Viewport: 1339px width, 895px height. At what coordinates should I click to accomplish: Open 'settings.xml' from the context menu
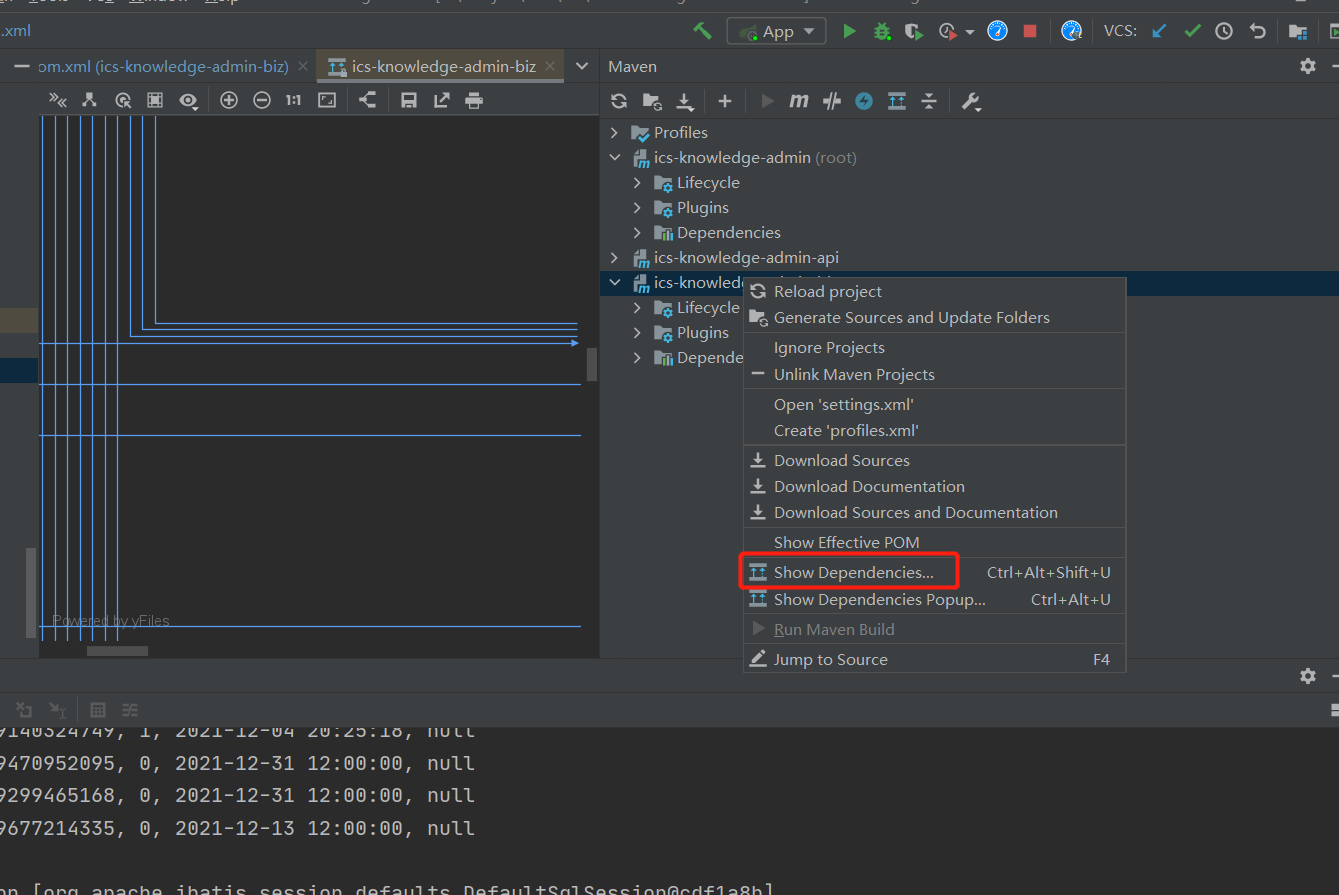click(844, 404)
